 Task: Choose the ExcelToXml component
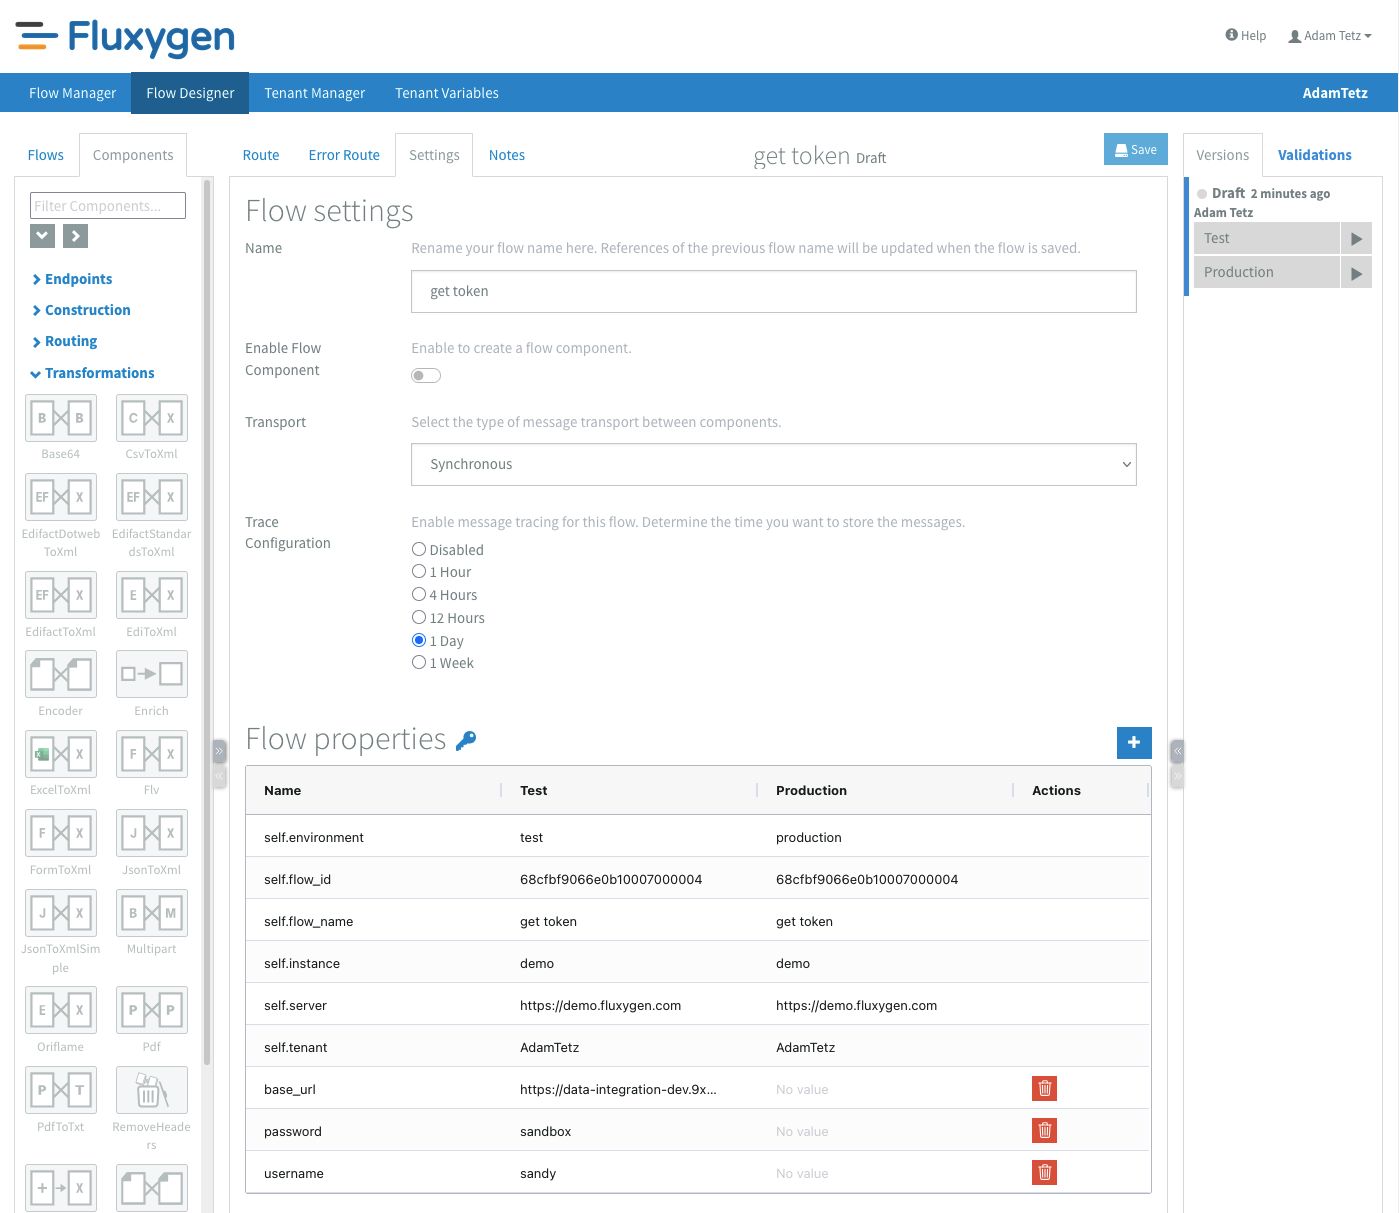(x=61, y=754)
